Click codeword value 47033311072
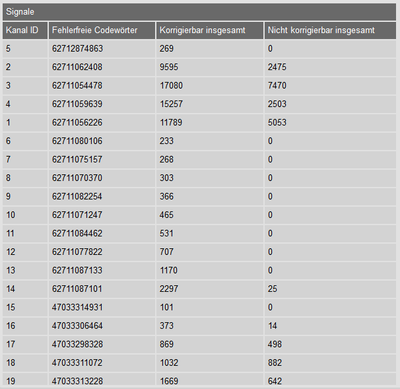400x389 pixels. click(77, 363)
